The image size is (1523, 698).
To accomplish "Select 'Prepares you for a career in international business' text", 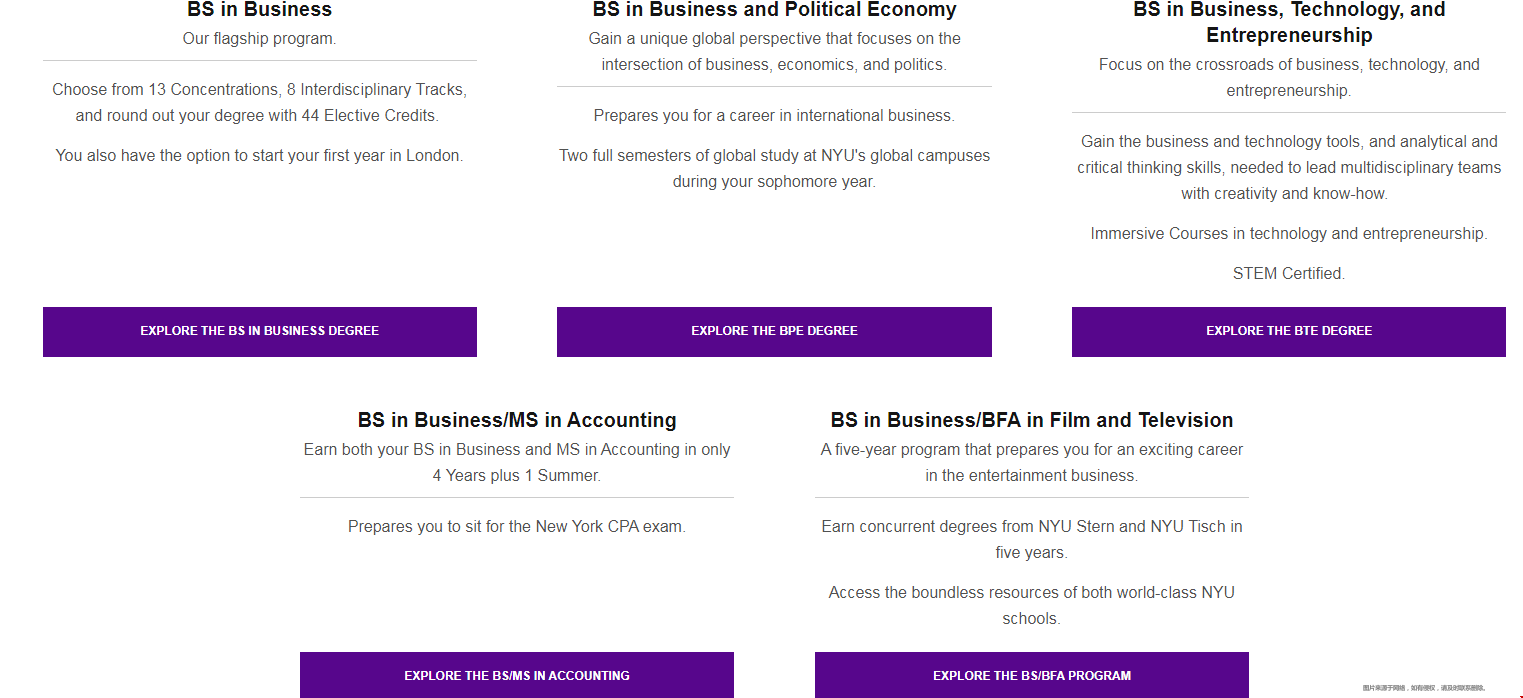I will 774,115.
